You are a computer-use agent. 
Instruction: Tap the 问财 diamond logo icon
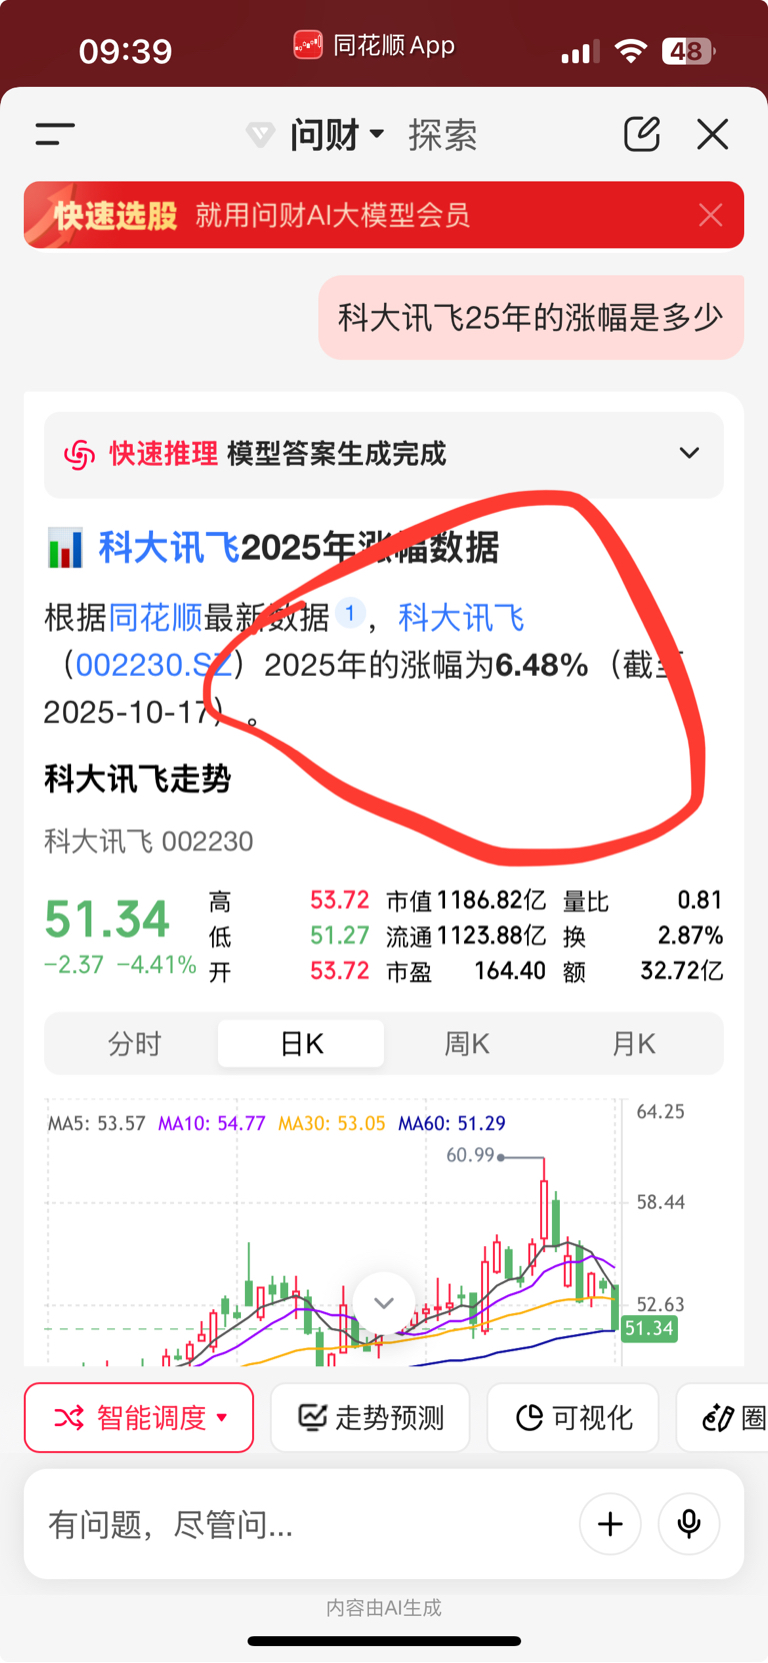[x=261, y=135]
